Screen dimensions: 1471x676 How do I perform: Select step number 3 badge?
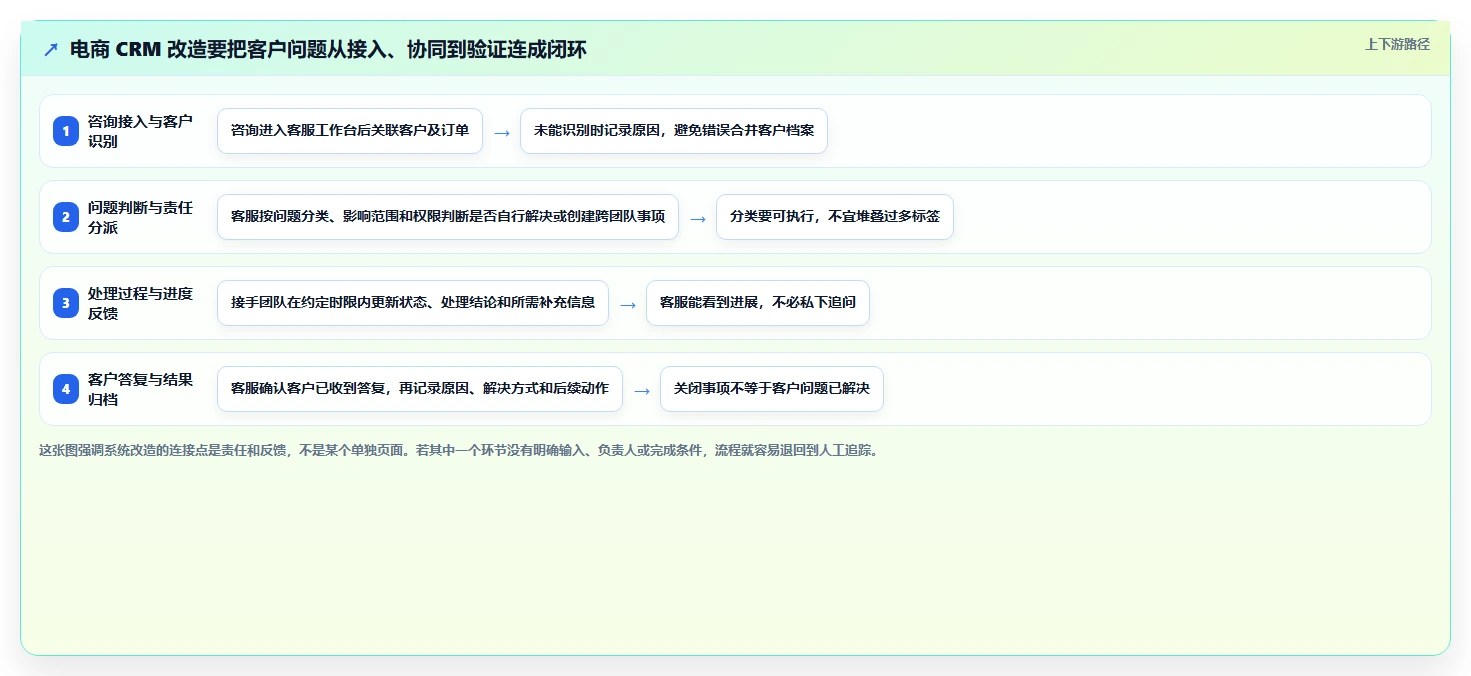(66, 303)
